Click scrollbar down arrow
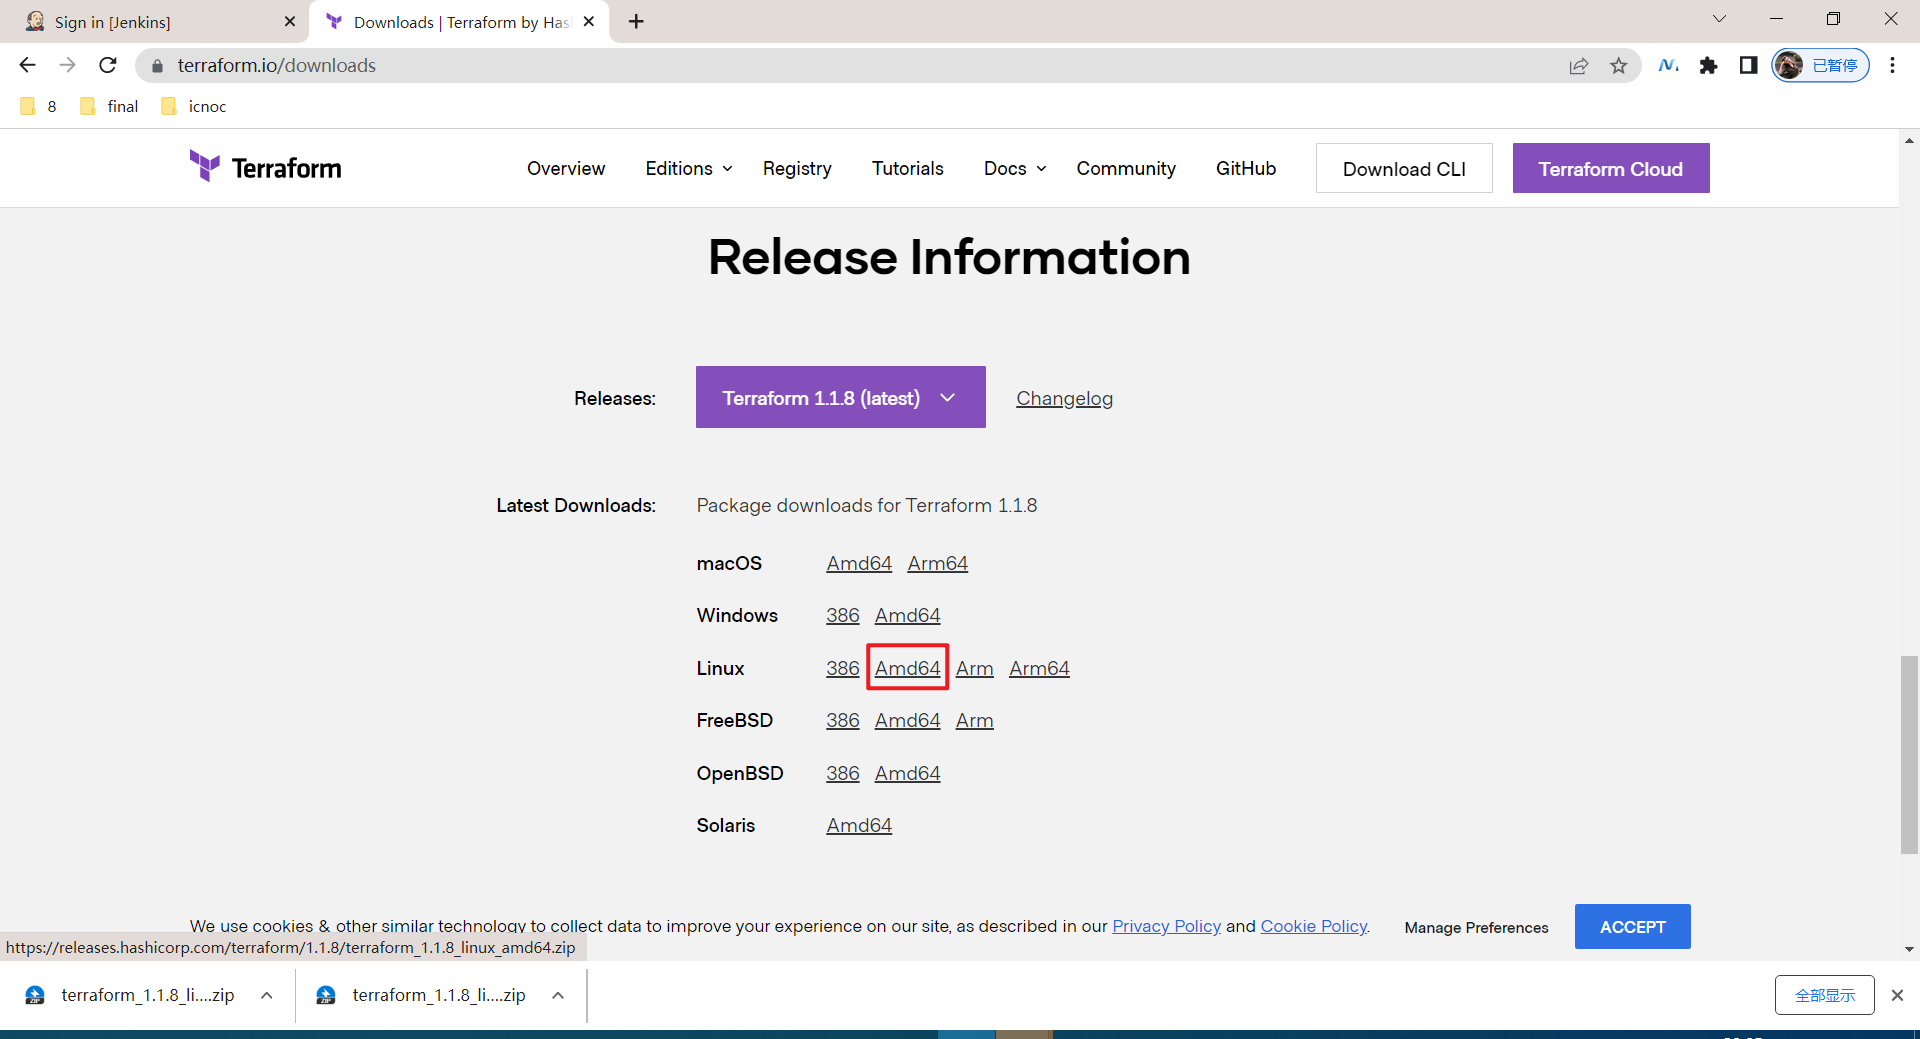The height and width of the screenshot is (1039, 1920). 1909,949
